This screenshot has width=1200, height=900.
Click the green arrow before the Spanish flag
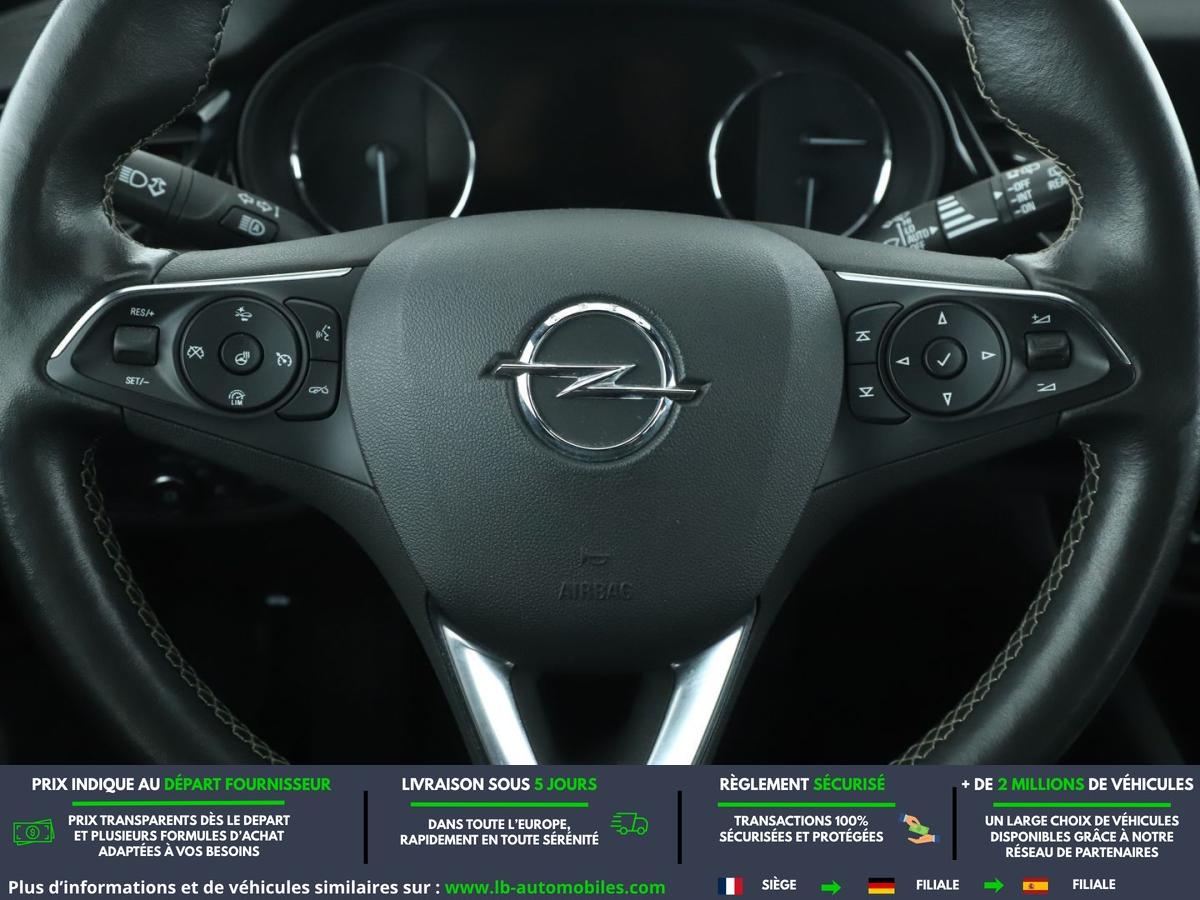(993, 885)
